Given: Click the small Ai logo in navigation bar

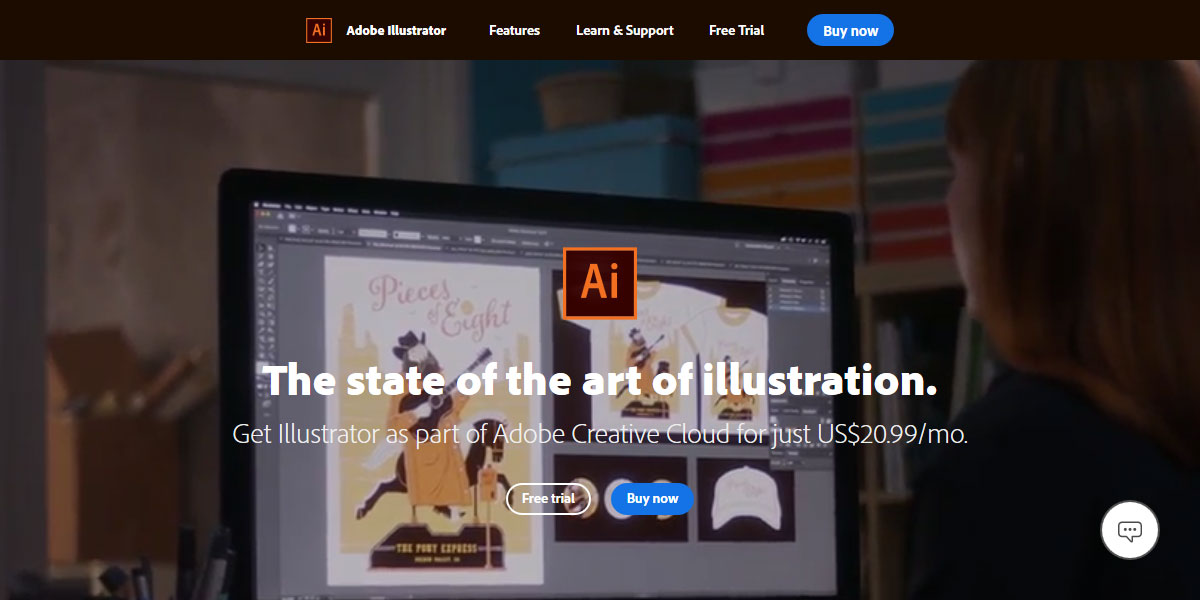Looking at the screenshot, I should (318, 30).
